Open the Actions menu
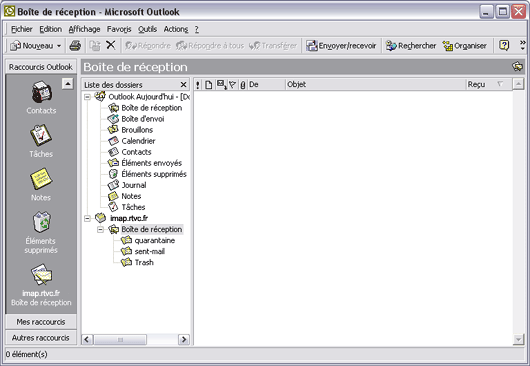This screenshot has height=366, width=530. pos(176,29)
